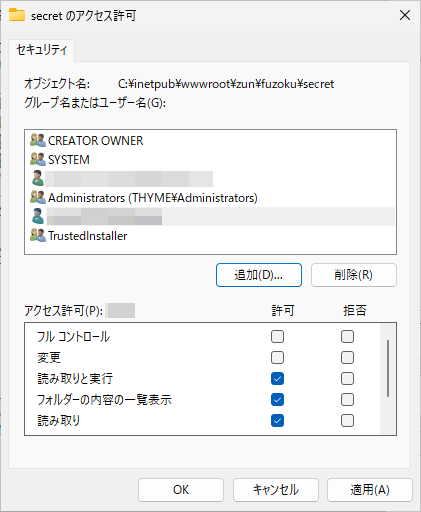Click the Administrators group icon
421x512 pixels.
click(38, 197)
